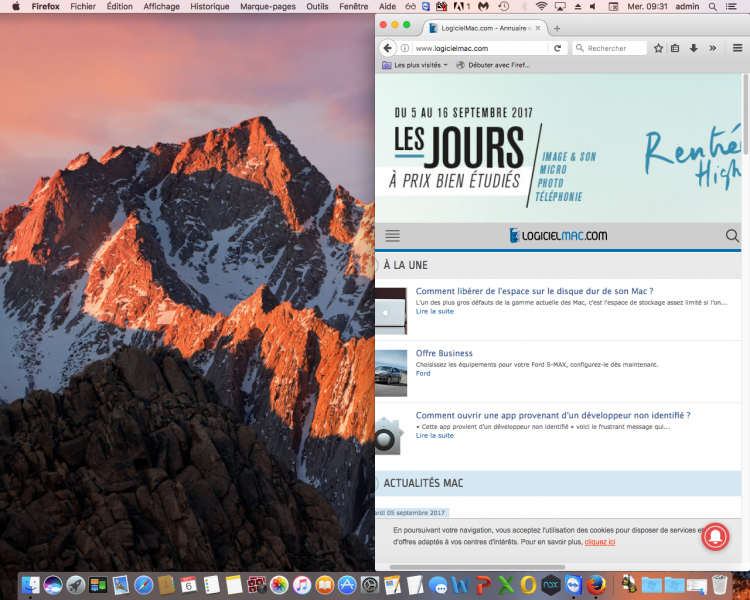Viewport: 750px width, 600px height.
Task: Open the Trash in the dock
Action: tap(719, 585)
